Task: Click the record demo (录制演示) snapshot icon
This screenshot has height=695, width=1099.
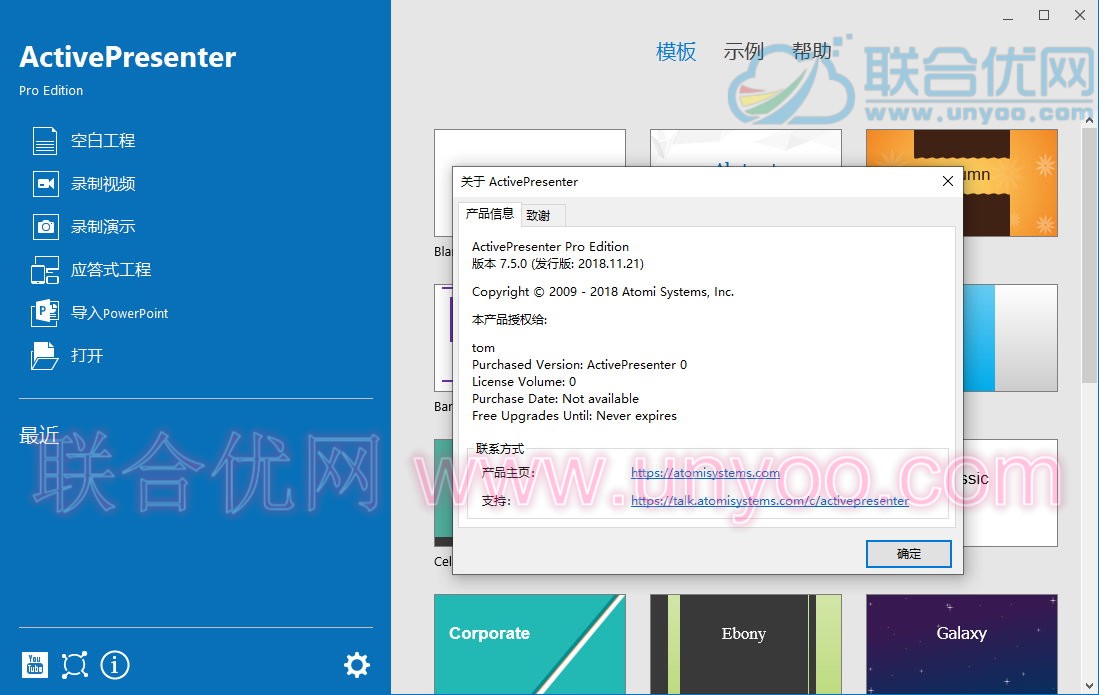Action: (x=46, y=227)
